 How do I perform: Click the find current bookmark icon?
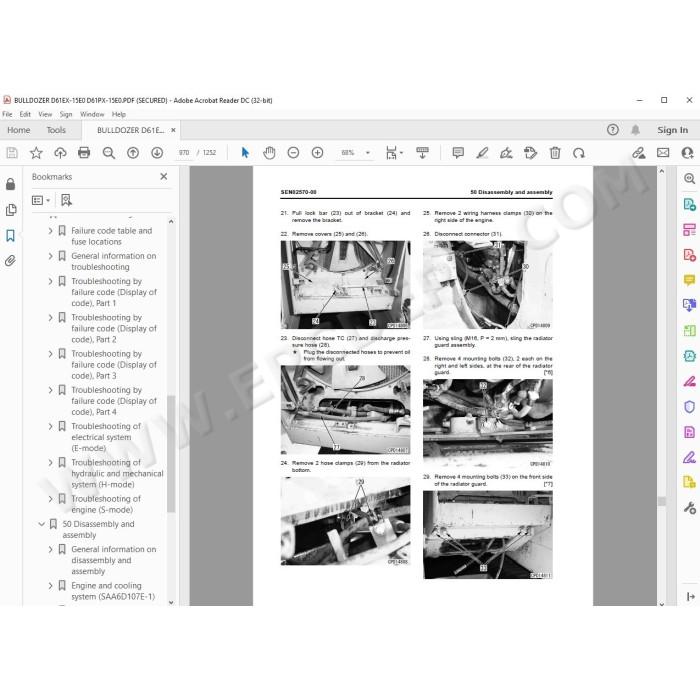click(x=66, y=200)
